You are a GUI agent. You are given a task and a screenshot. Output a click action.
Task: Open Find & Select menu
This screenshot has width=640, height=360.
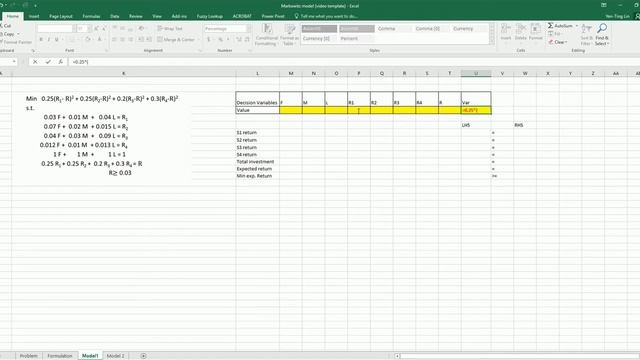(602, 35)
